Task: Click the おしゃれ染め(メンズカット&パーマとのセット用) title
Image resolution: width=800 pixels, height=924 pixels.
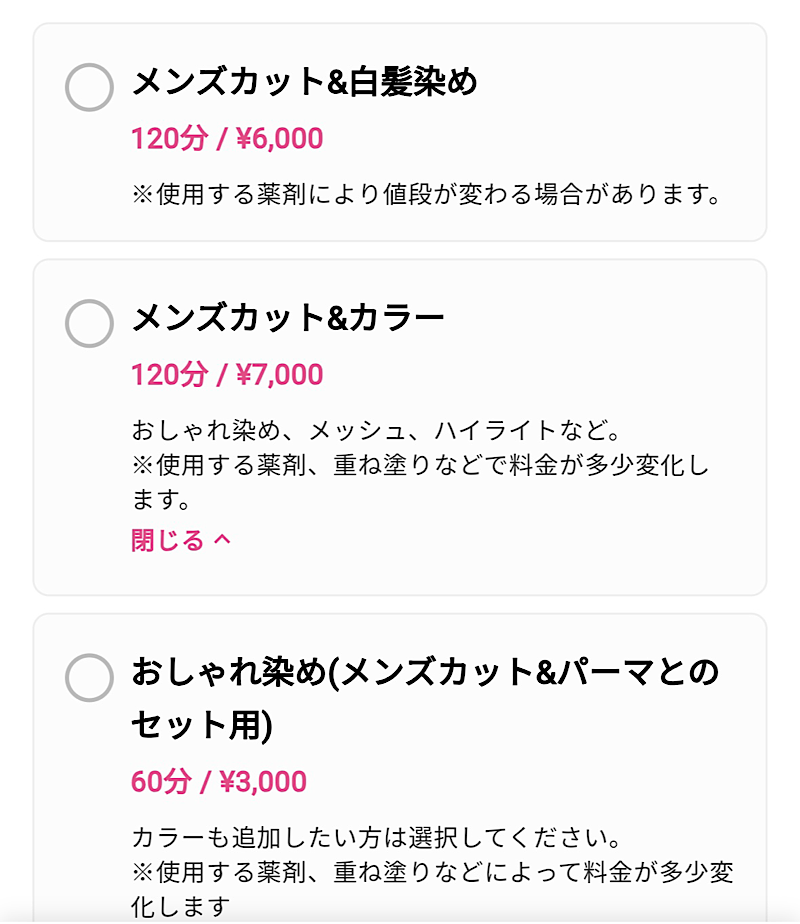Action: [425, 674]
